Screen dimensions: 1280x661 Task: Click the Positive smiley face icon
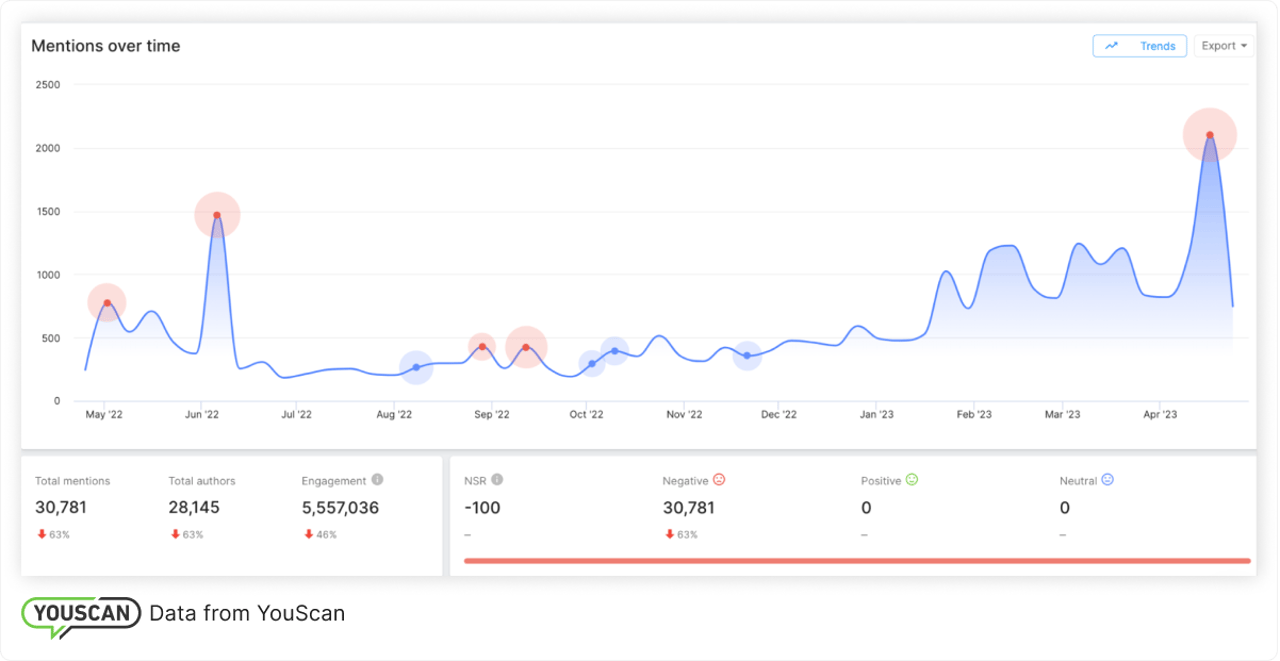point(912,480)
